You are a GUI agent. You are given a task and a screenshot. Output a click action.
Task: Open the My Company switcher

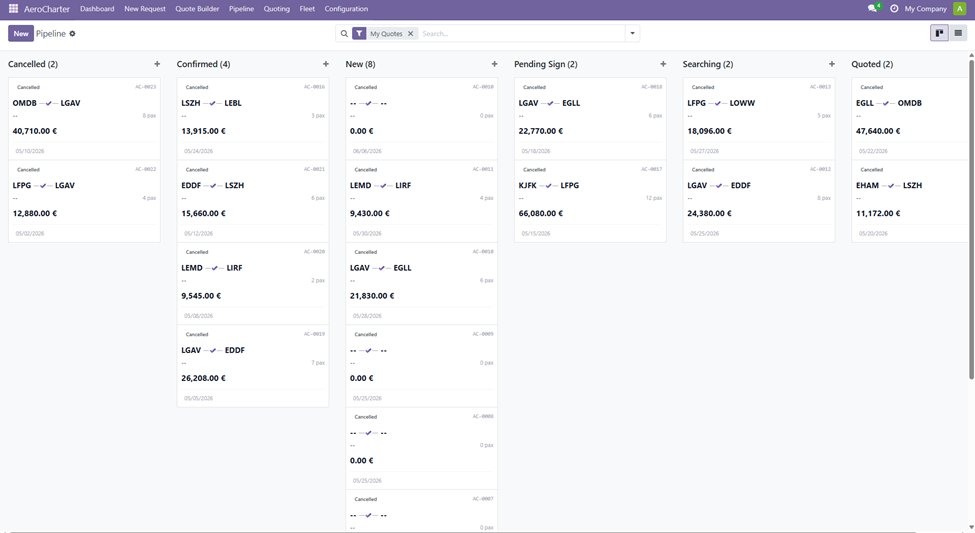[925, 9]
